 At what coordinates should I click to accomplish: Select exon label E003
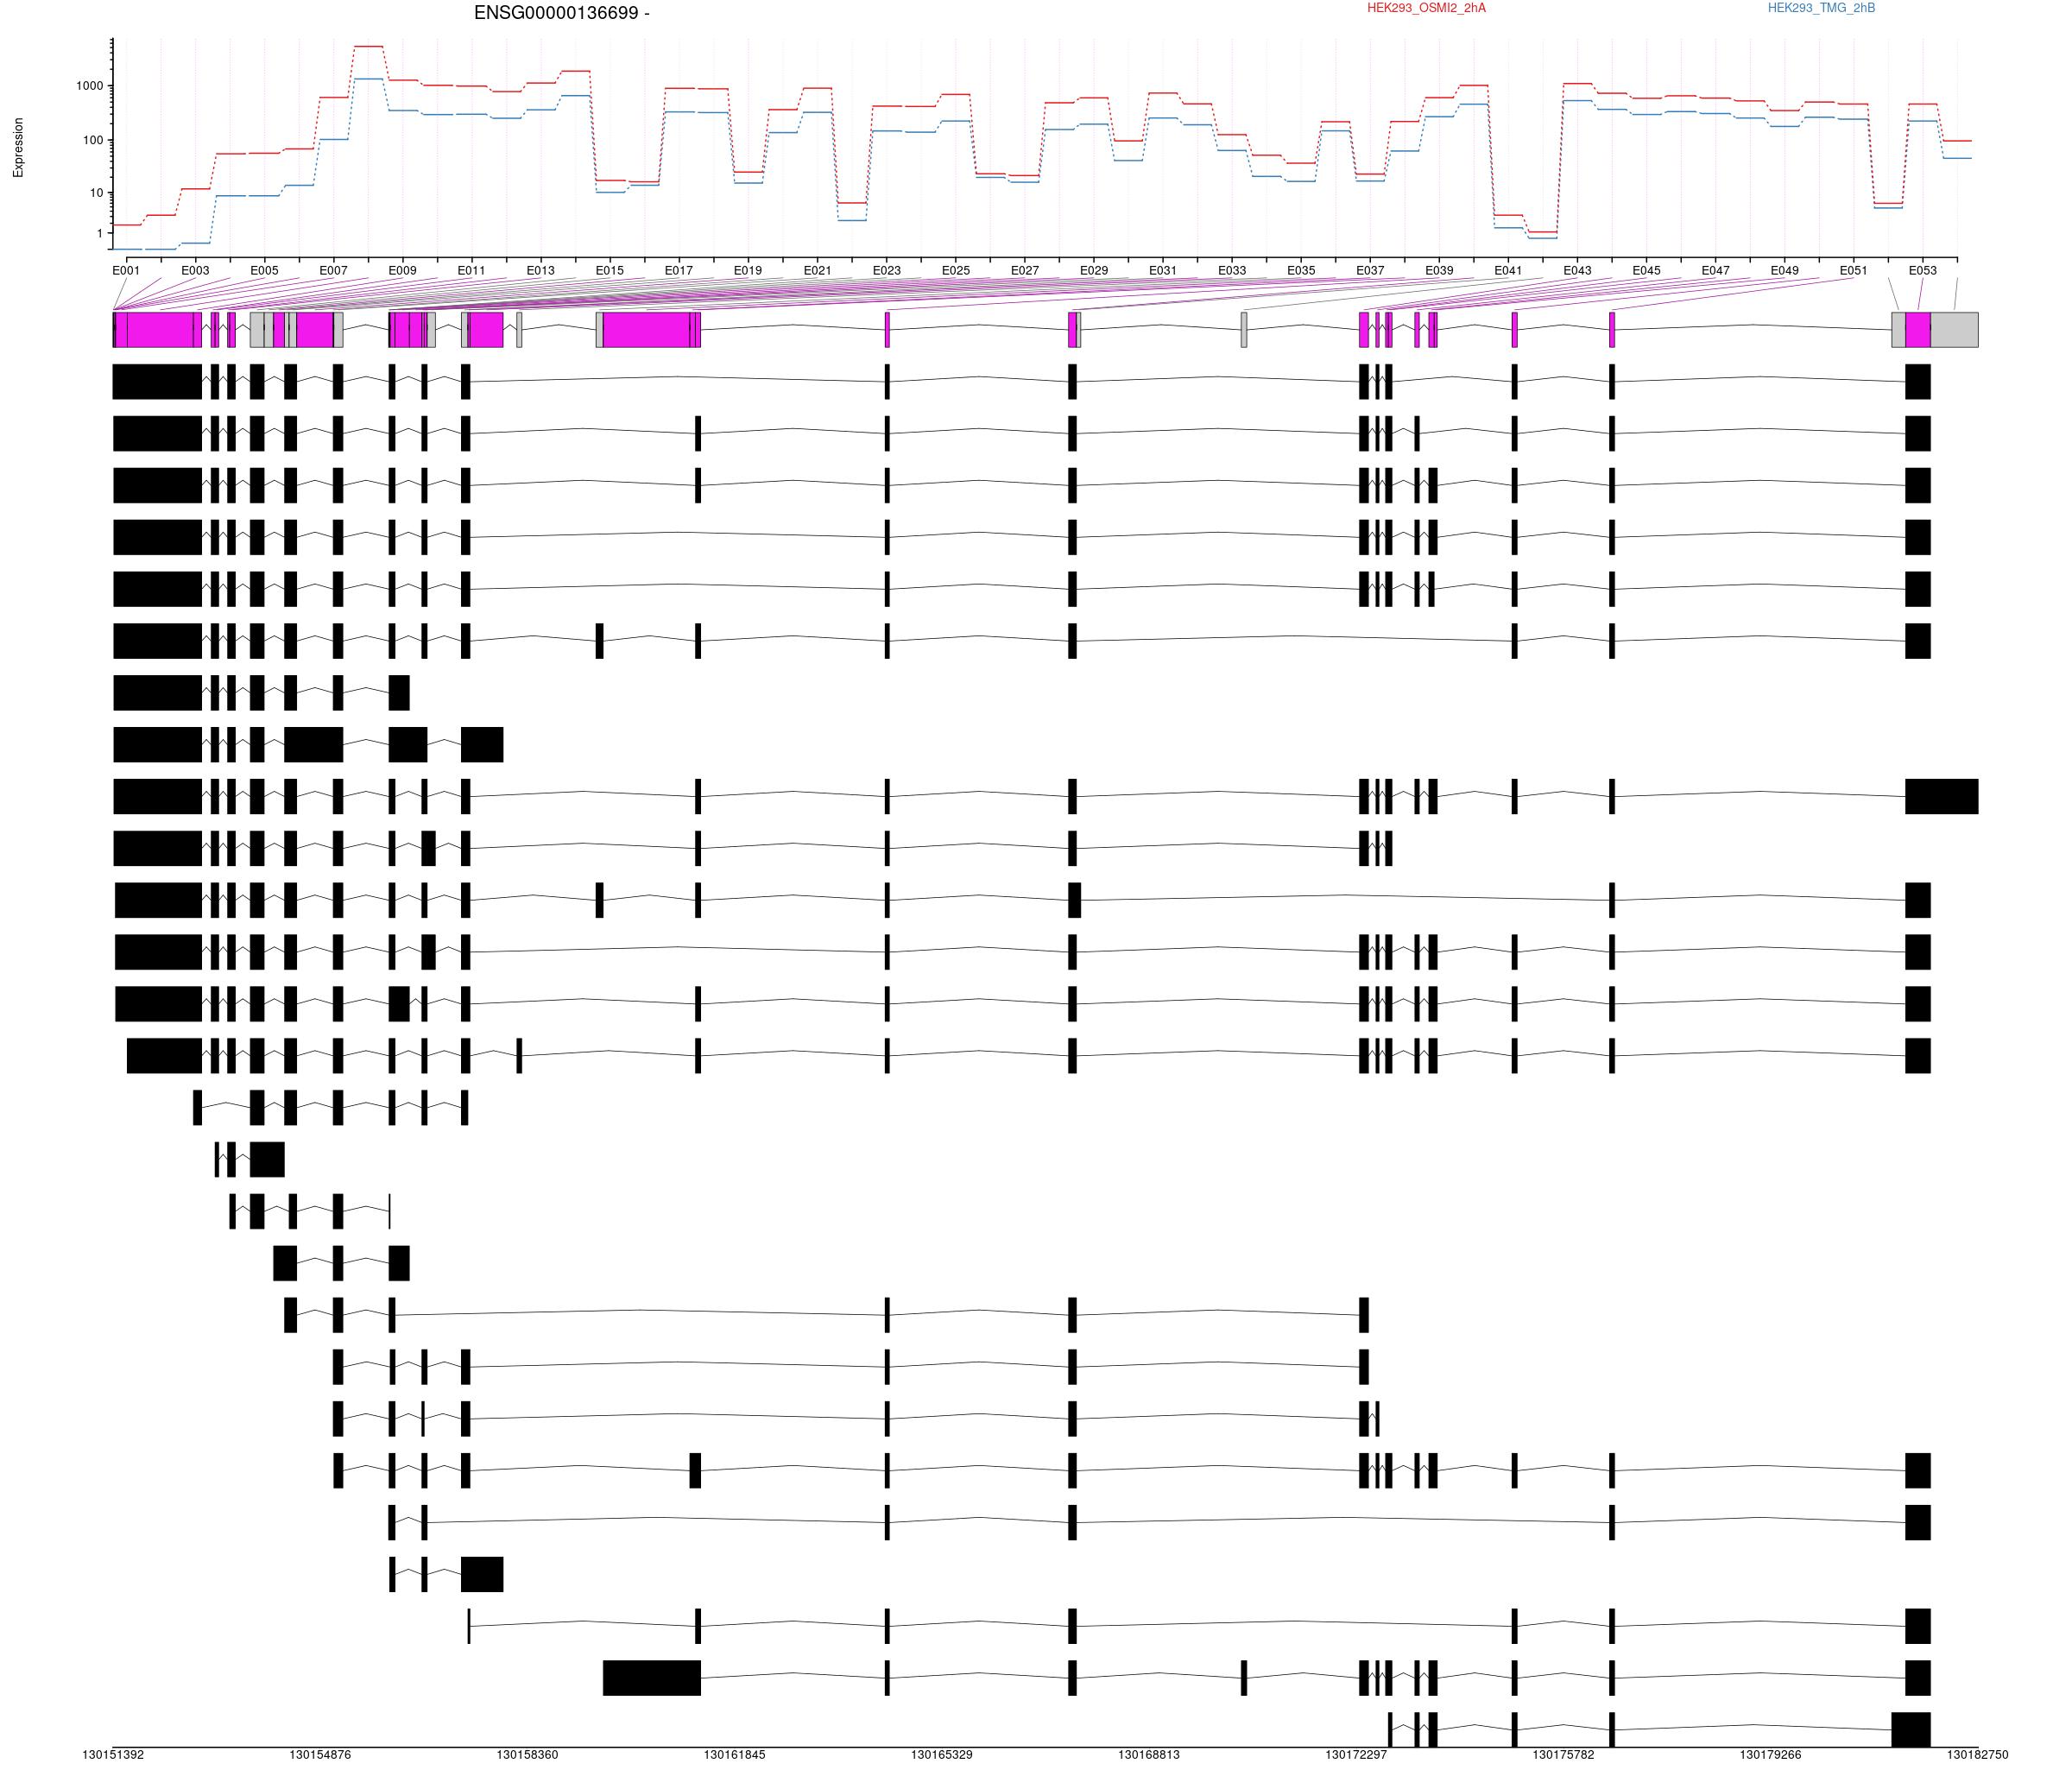click(195, 270)
